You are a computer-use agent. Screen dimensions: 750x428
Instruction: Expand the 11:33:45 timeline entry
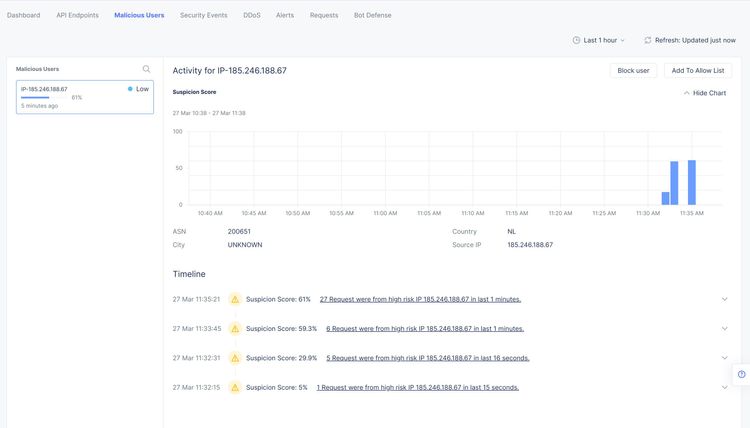(x=724, y=328)
